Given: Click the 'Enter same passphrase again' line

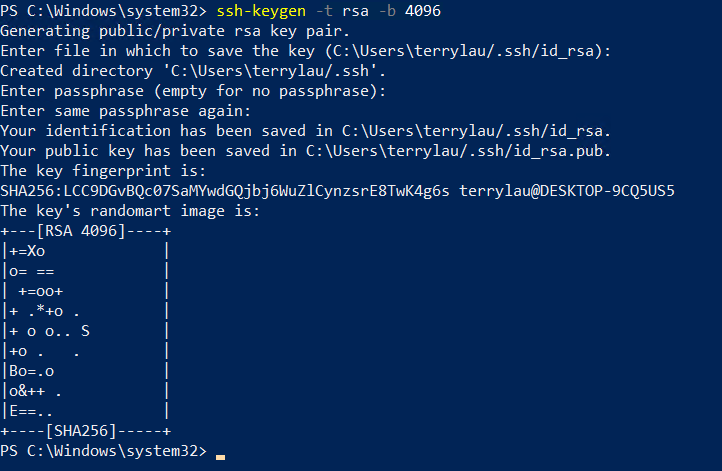Looking at the screenshot, I should coord(126,111).
